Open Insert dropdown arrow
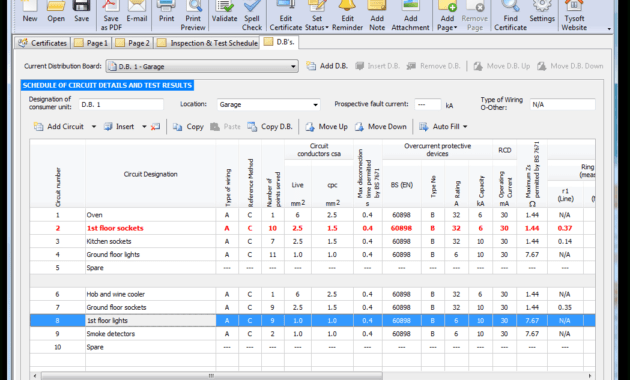The width and height of the screenshot is (630, 380). click(x=144, y=127)
